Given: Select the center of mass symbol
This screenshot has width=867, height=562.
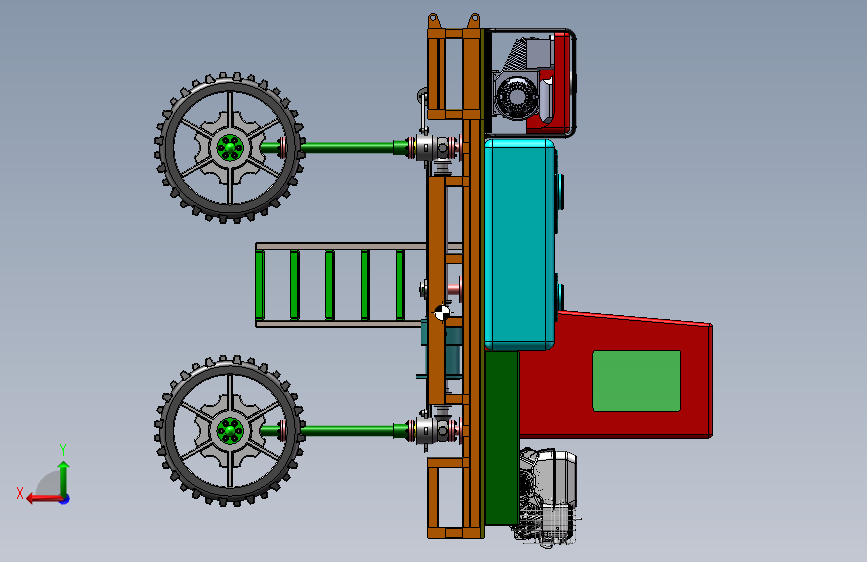Looking at the screenshot, I should coord(441,312).
